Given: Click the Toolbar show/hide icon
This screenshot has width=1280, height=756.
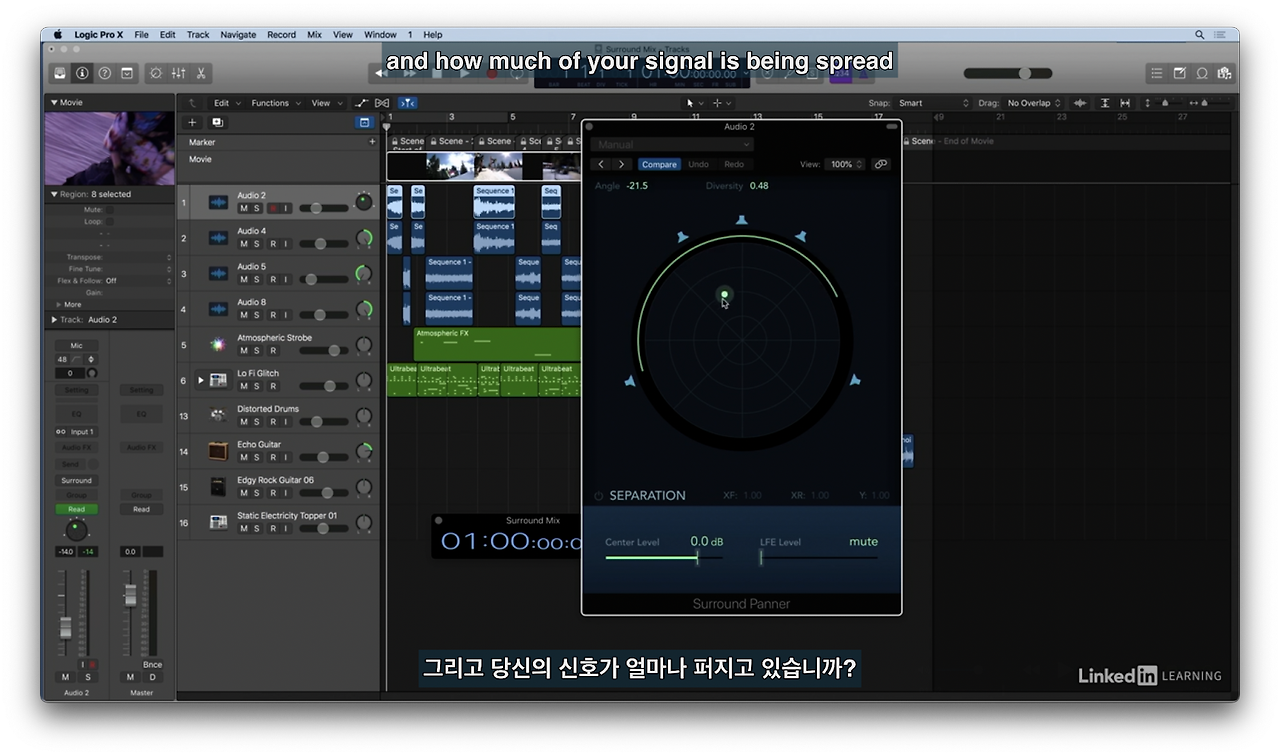Looking at the screenshot, I should pos(127,73).
